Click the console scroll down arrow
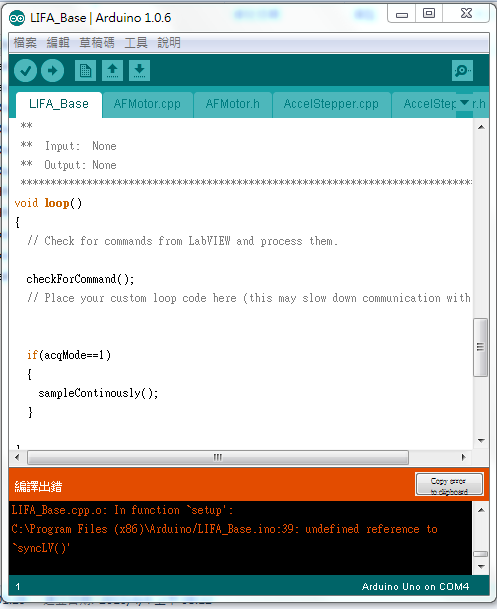 click(x=481, y=567)
